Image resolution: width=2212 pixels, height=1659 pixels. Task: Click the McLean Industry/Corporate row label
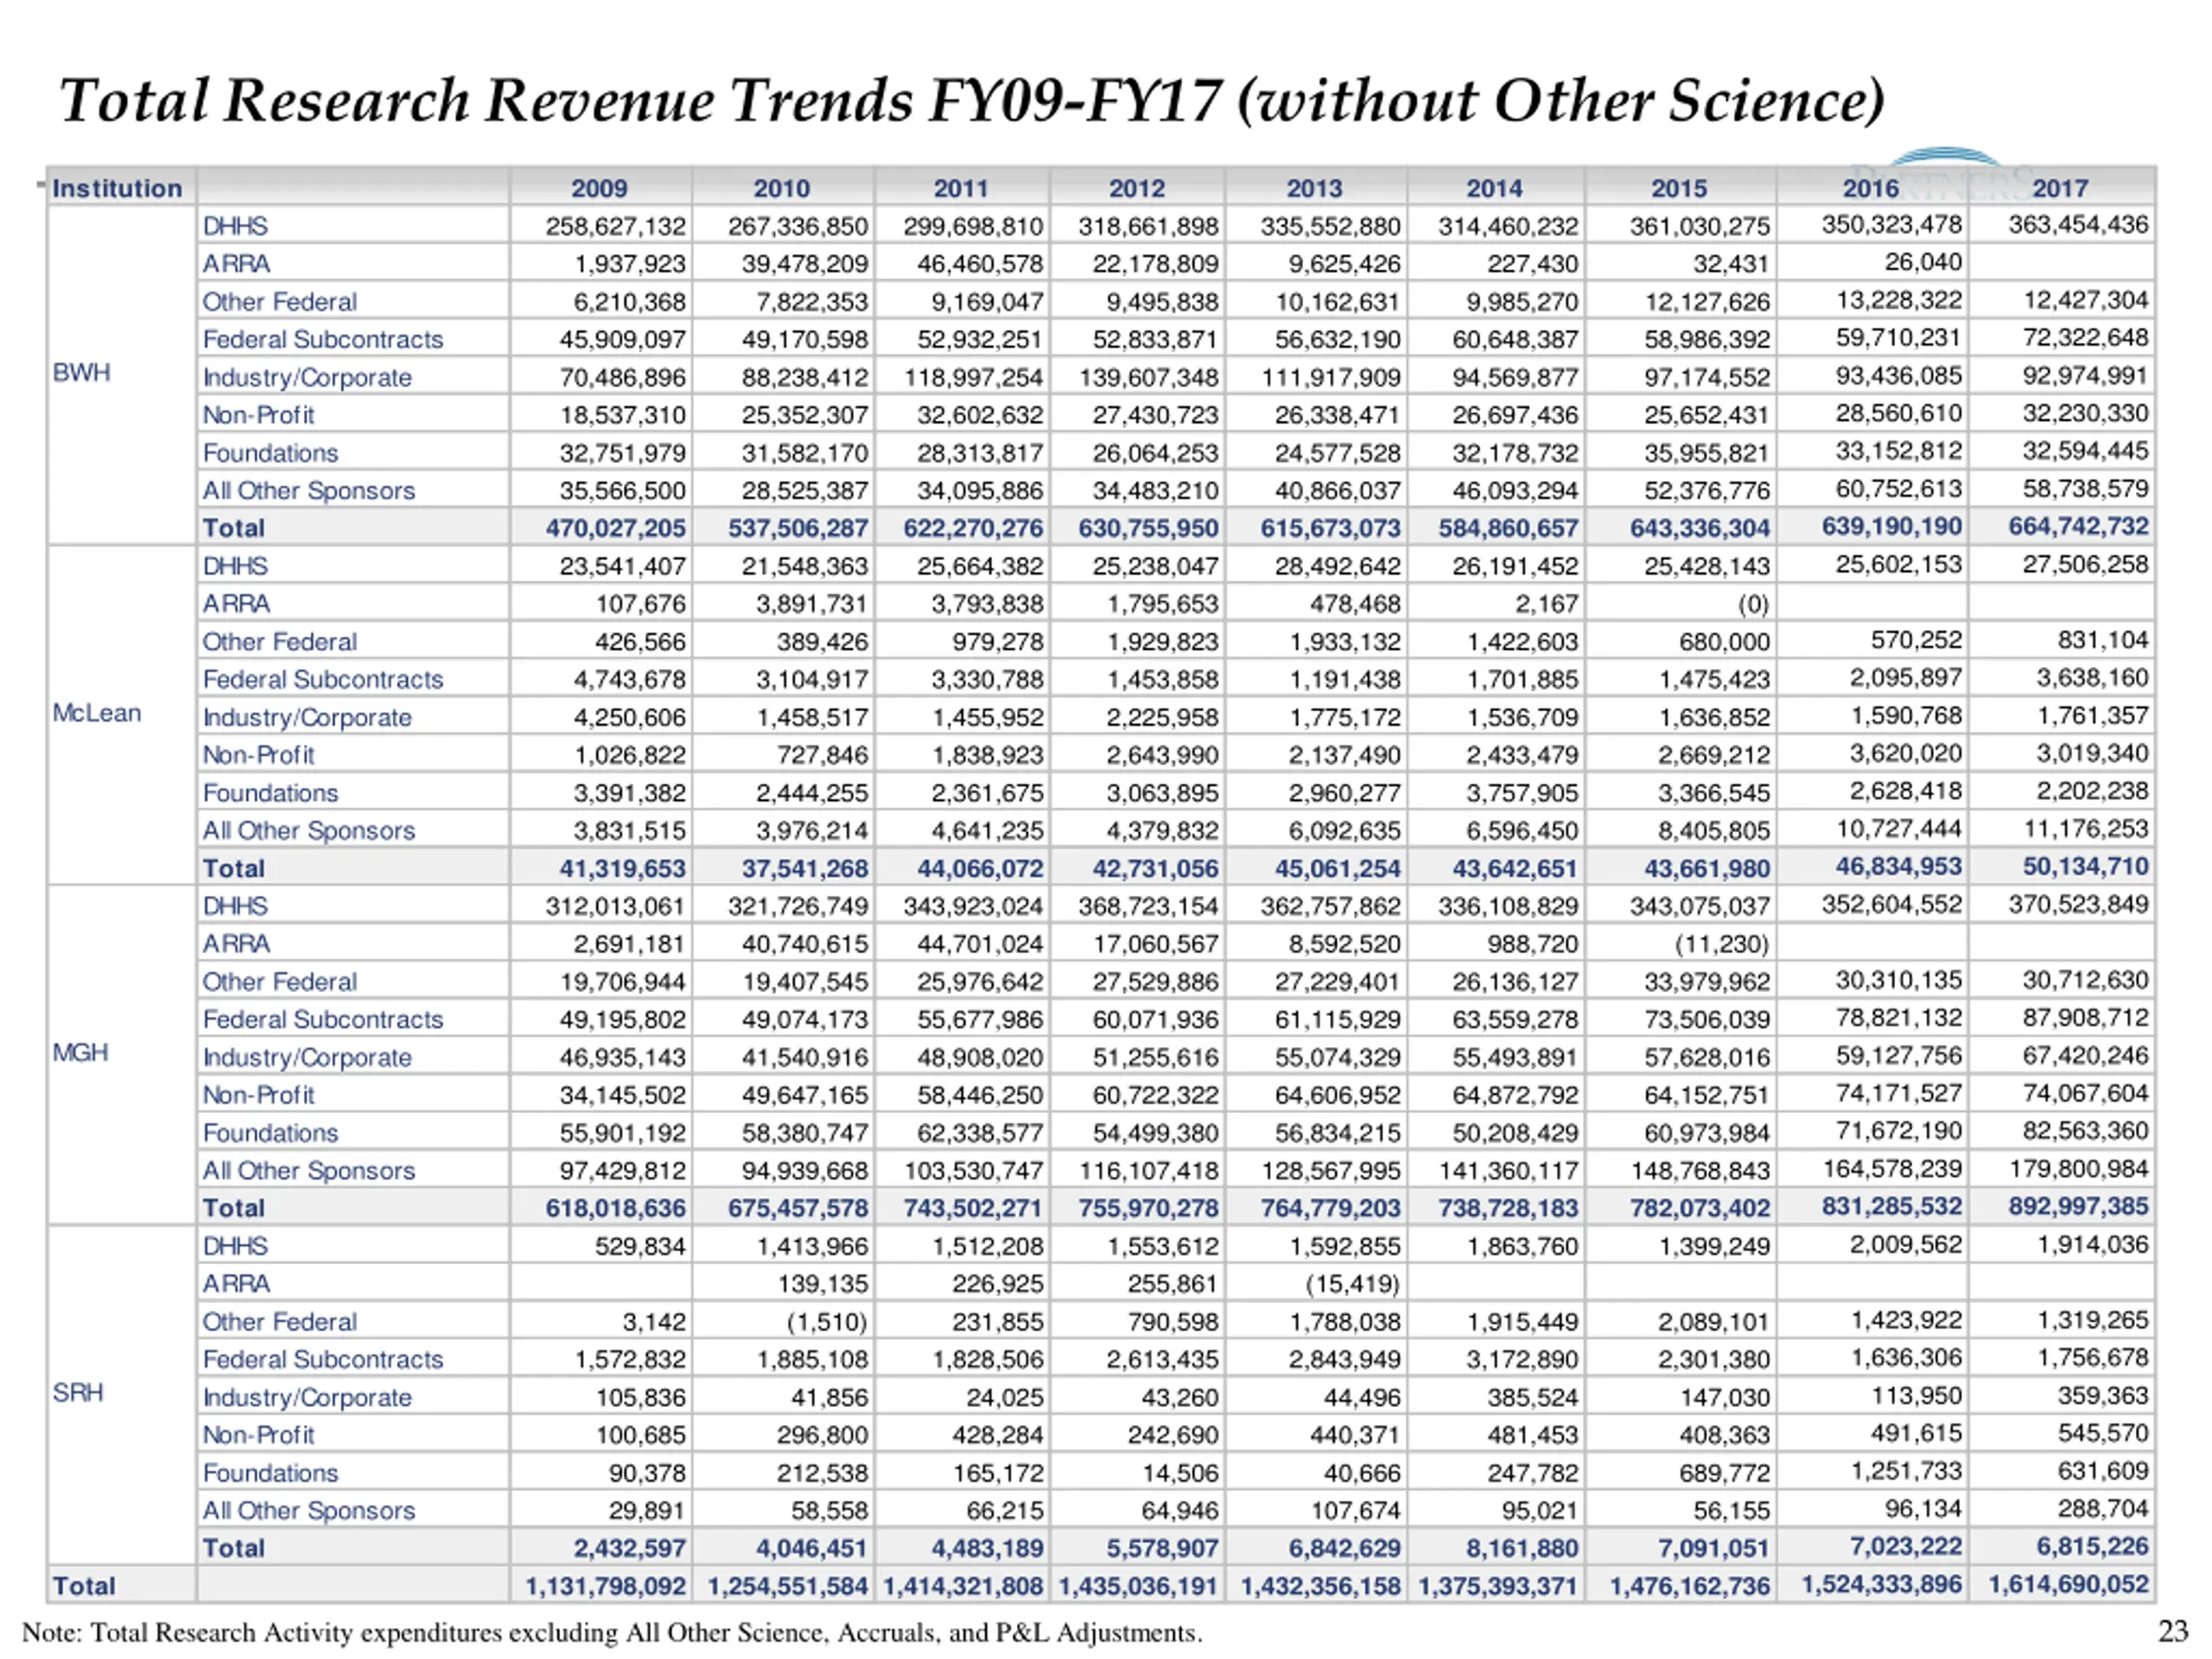(x=307, y=718)
